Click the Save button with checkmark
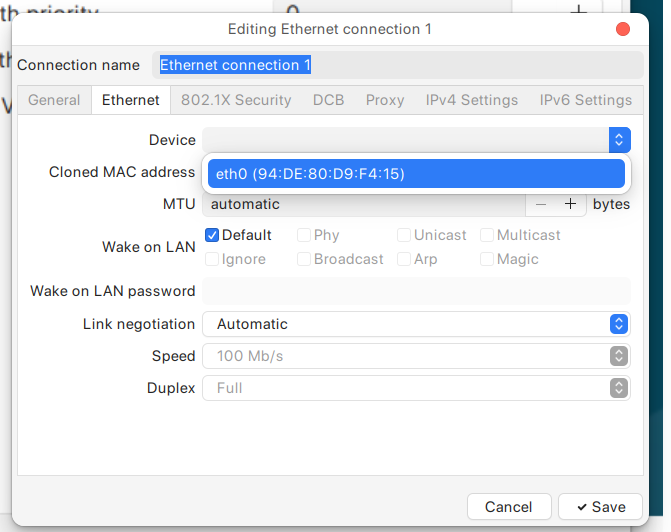This screenshot has height=532, width=671. pos(600,507)
